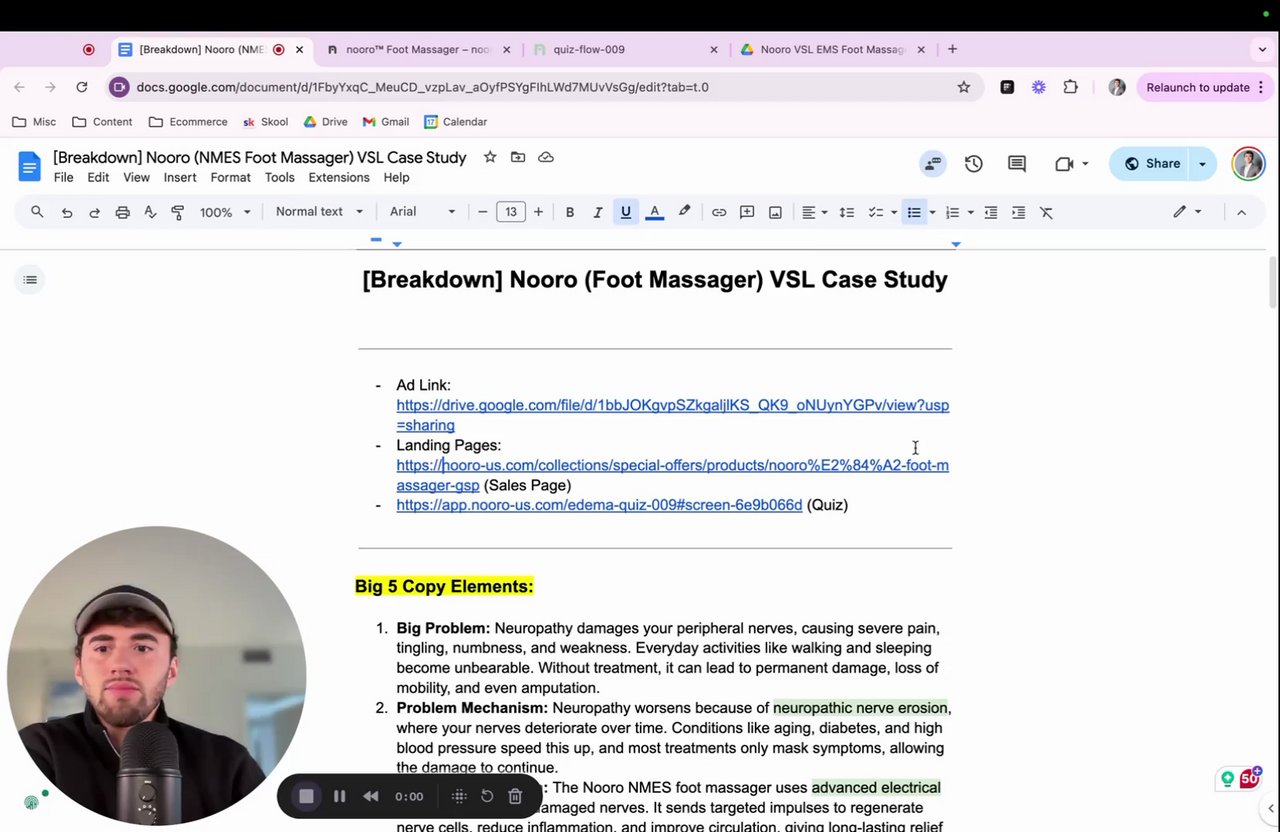The image size is (1280, 832).
Task: Clear text formatting
Action: 1046,212
